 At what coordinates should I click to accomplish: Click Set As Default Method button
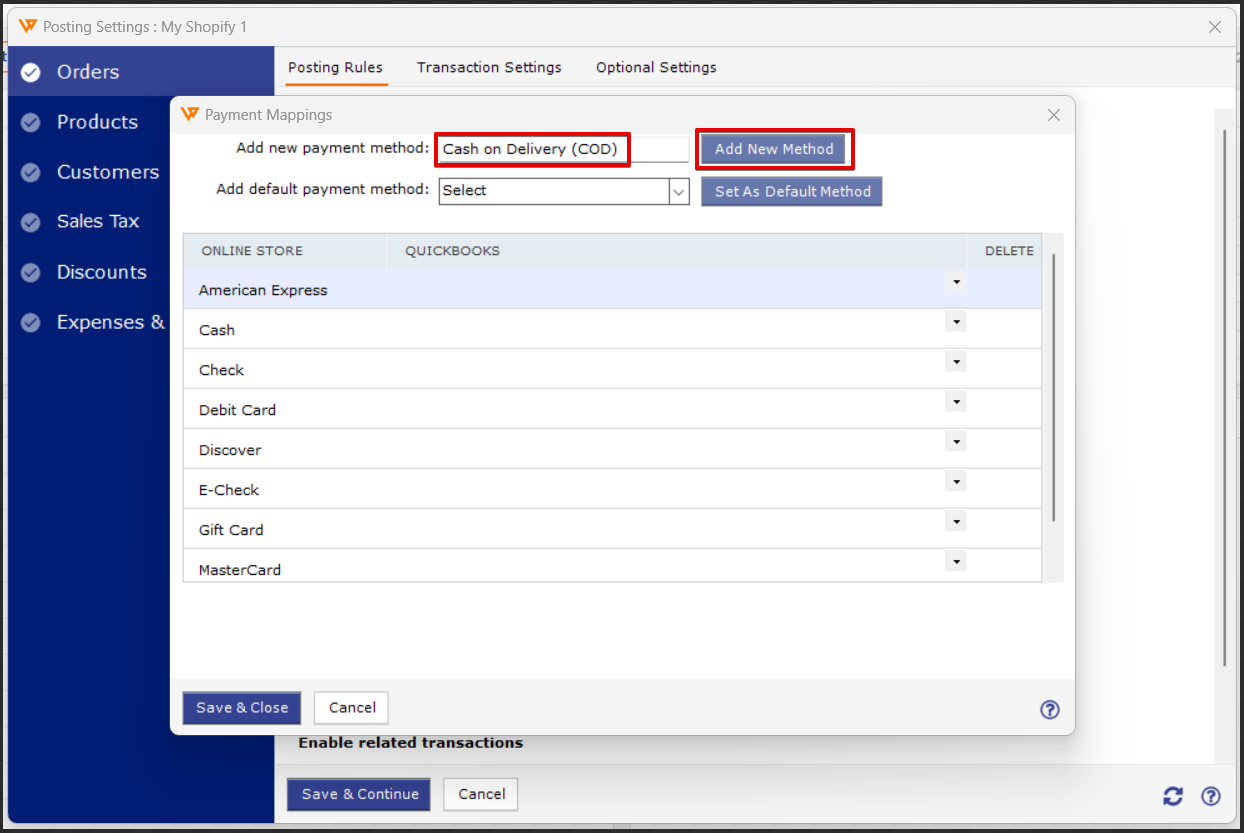(x=792, y=191)
